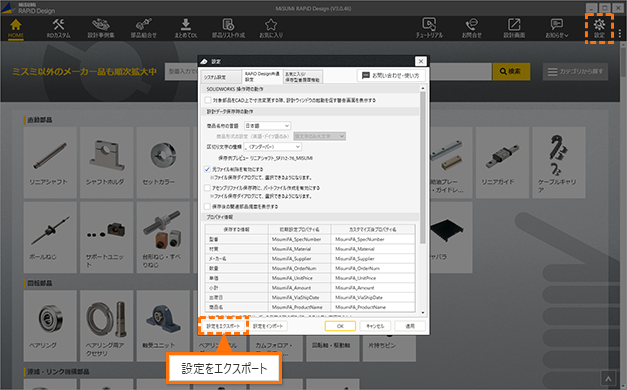
Task: Click customized cell MisumiFA_Material
Action: (x=373, y=249)
